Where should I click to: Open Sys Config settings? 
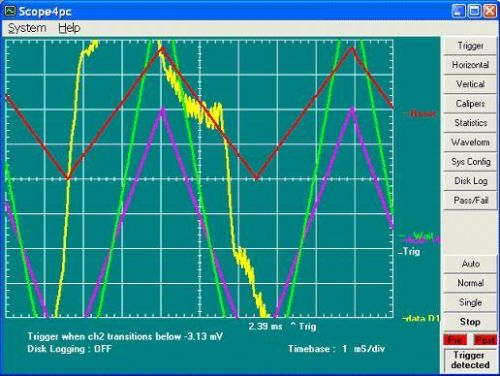coord(470,162)
